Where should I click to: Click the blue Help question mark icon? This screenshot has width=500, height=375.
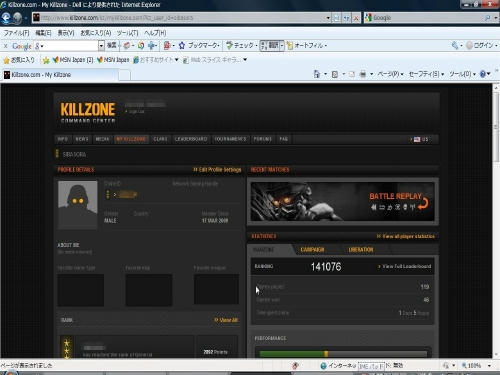click(x=483, y=74)
